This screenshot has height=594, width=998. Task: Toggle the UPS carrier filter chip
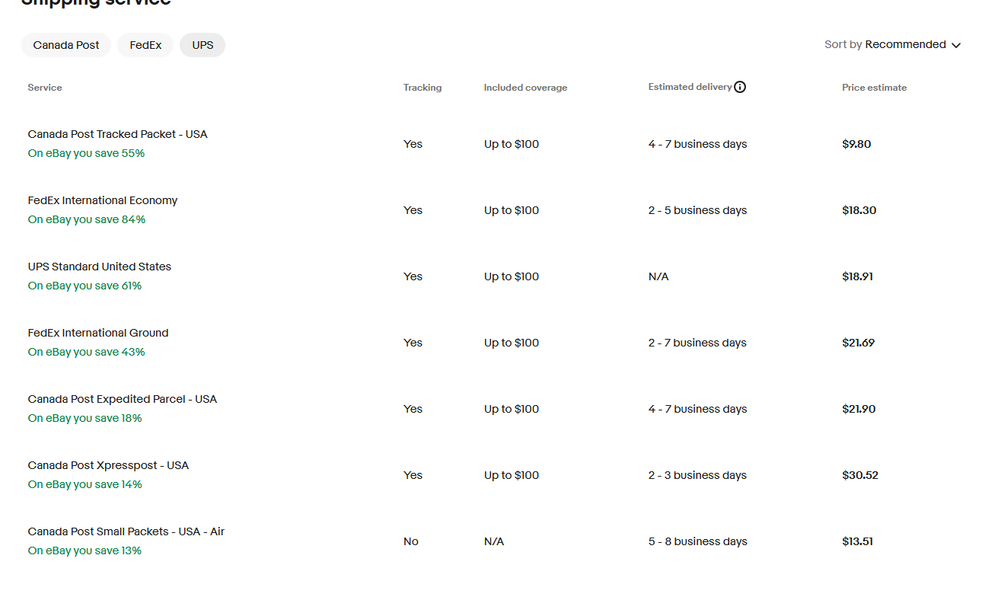click(x=202, y=45)
